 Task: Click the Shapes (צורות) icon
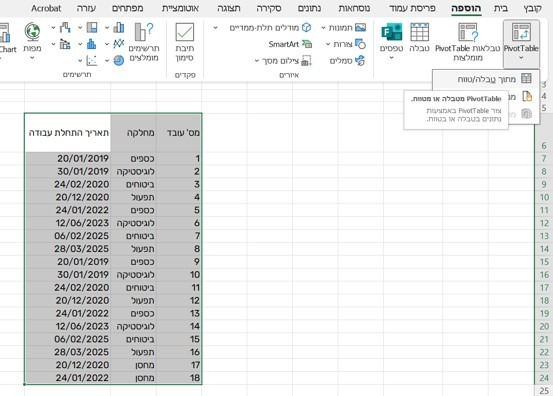[360, 44]
